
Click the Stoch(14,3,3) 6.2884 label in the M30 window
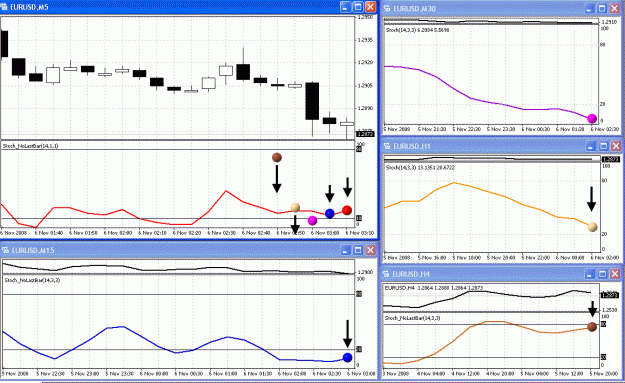pos(418,30)
